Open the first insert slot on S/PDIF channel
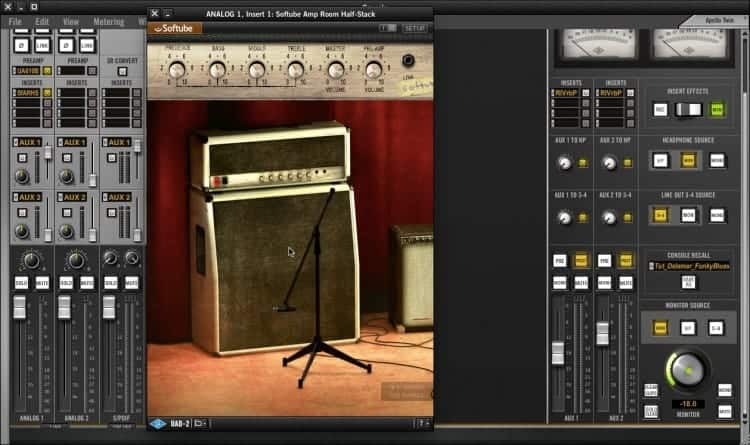Screen dimensions: 750x445 (116, 92)
